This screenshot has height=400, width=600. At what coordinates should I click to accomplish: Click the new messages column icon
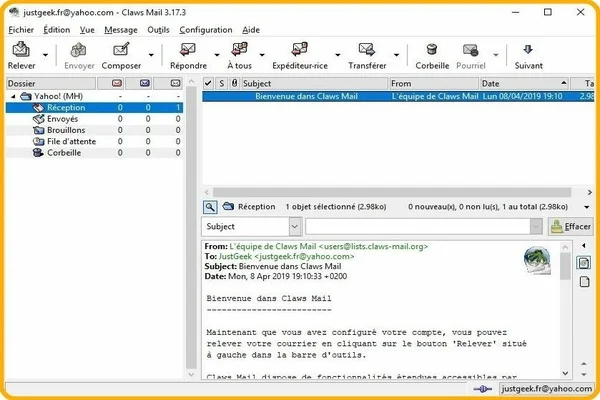[117, 83]
